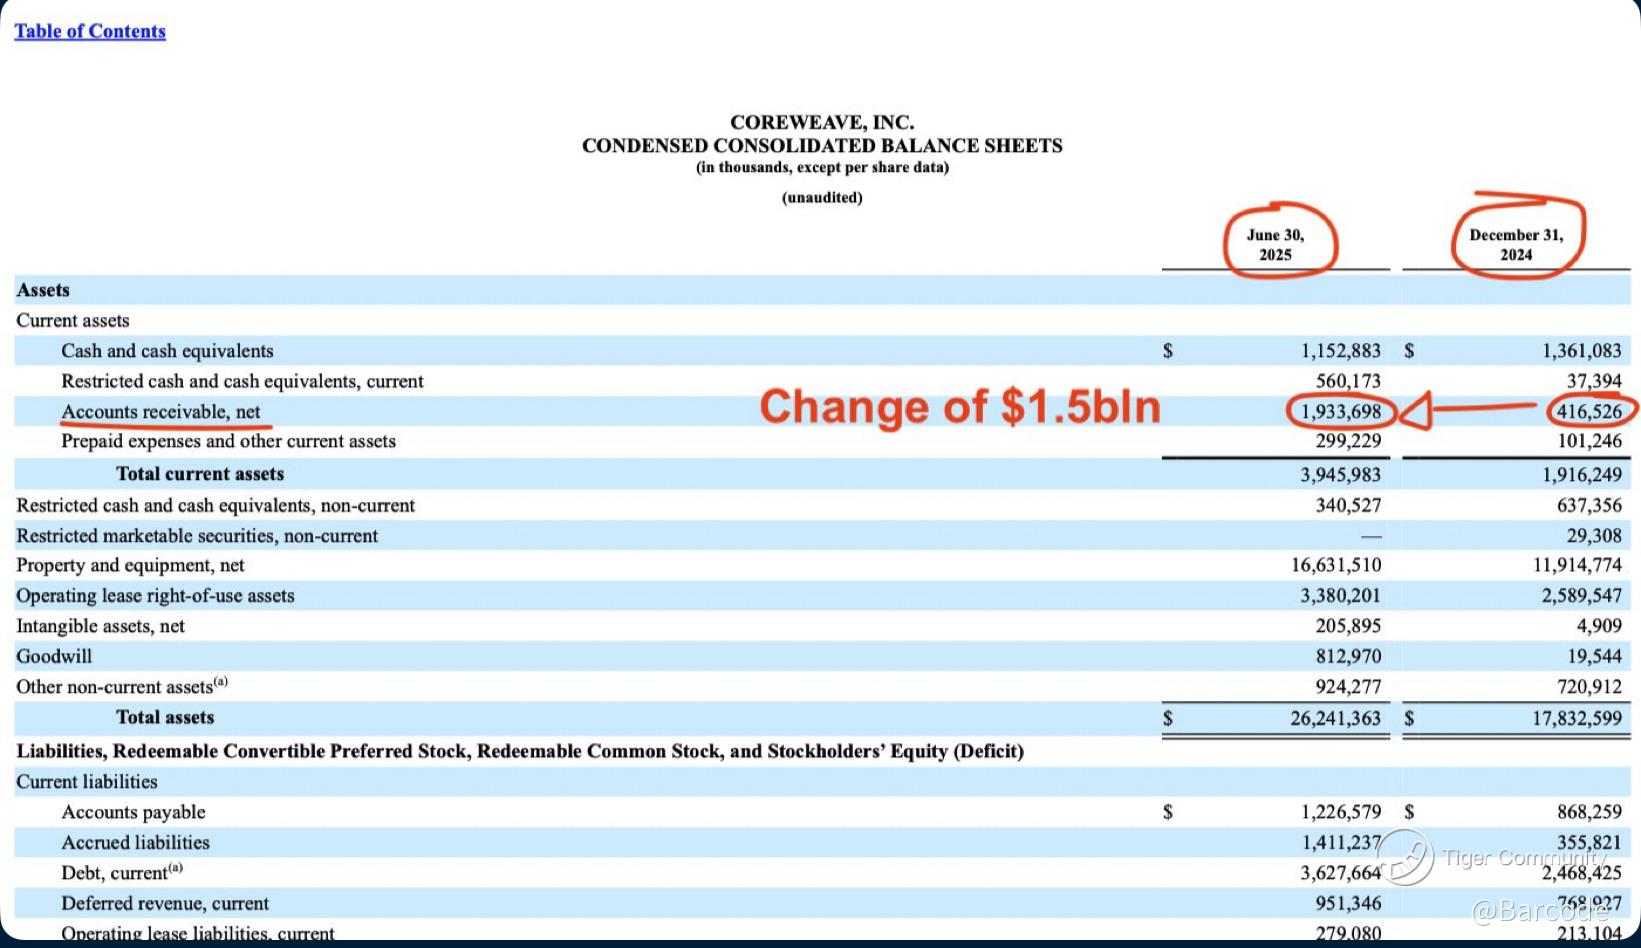Click "Operating lease right-of-use assets" label
1641x948 pixels.
coord(155,596)
